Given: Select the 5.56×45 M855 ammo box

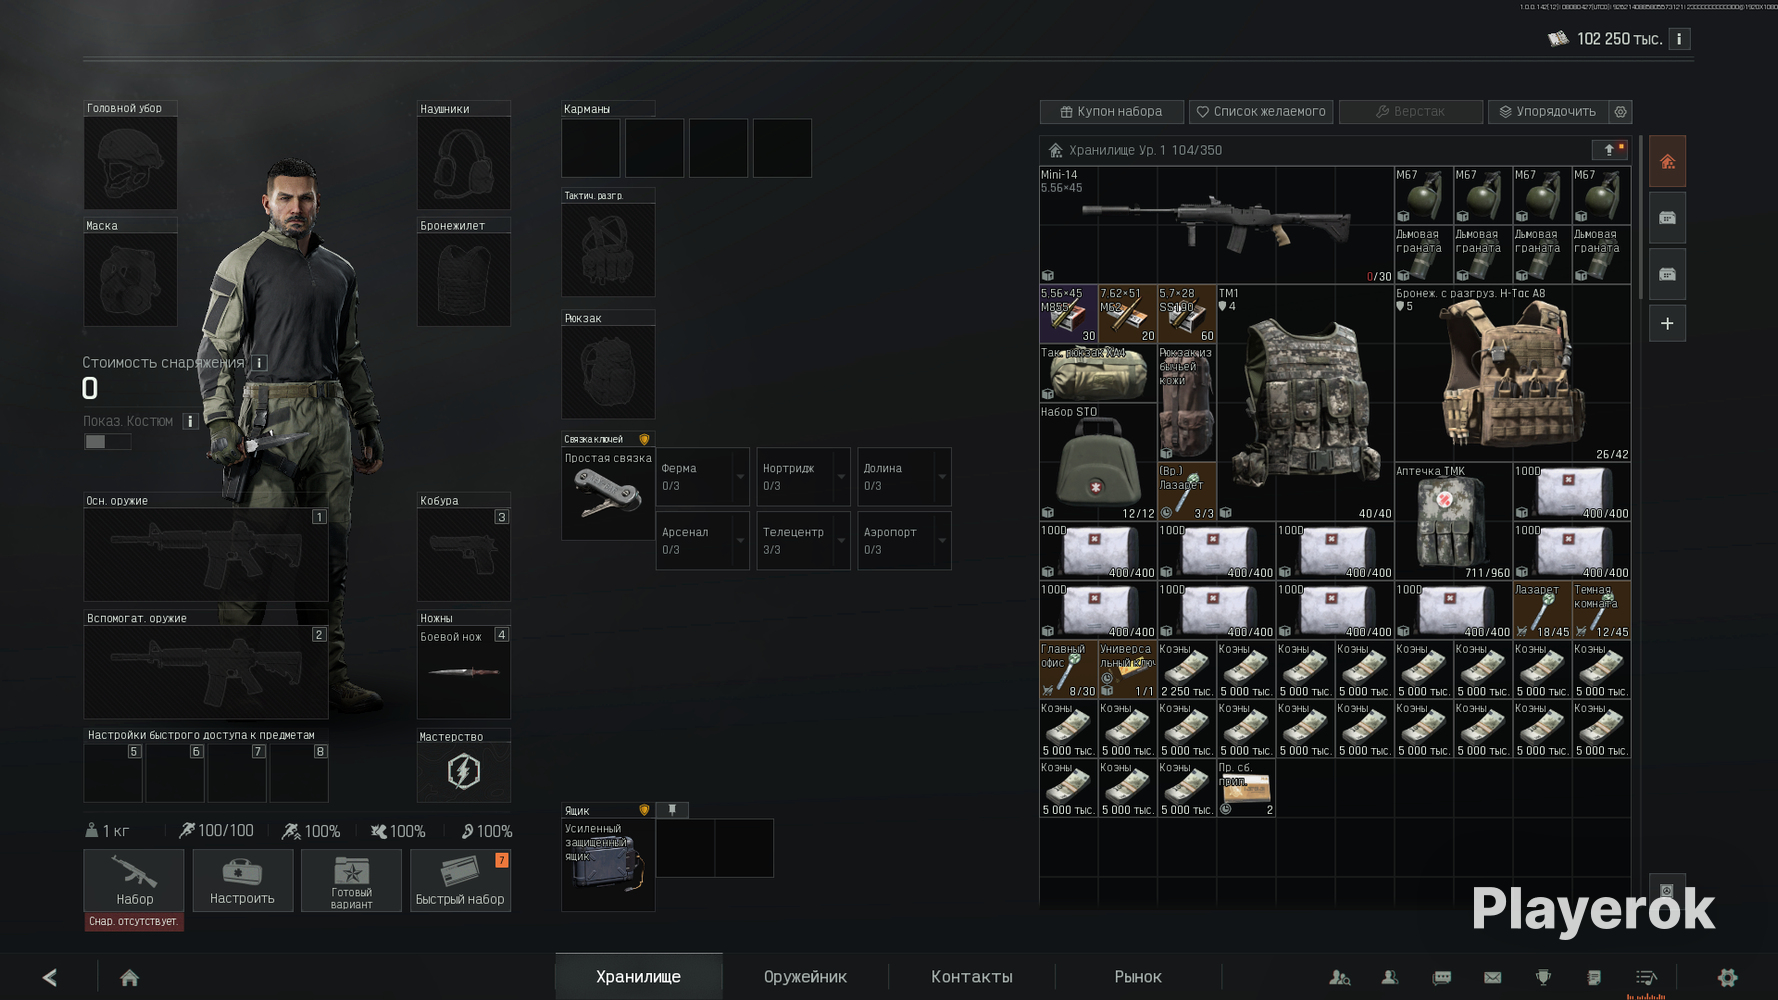Looking at the screenshot, I should click(x=1069, y=314).
